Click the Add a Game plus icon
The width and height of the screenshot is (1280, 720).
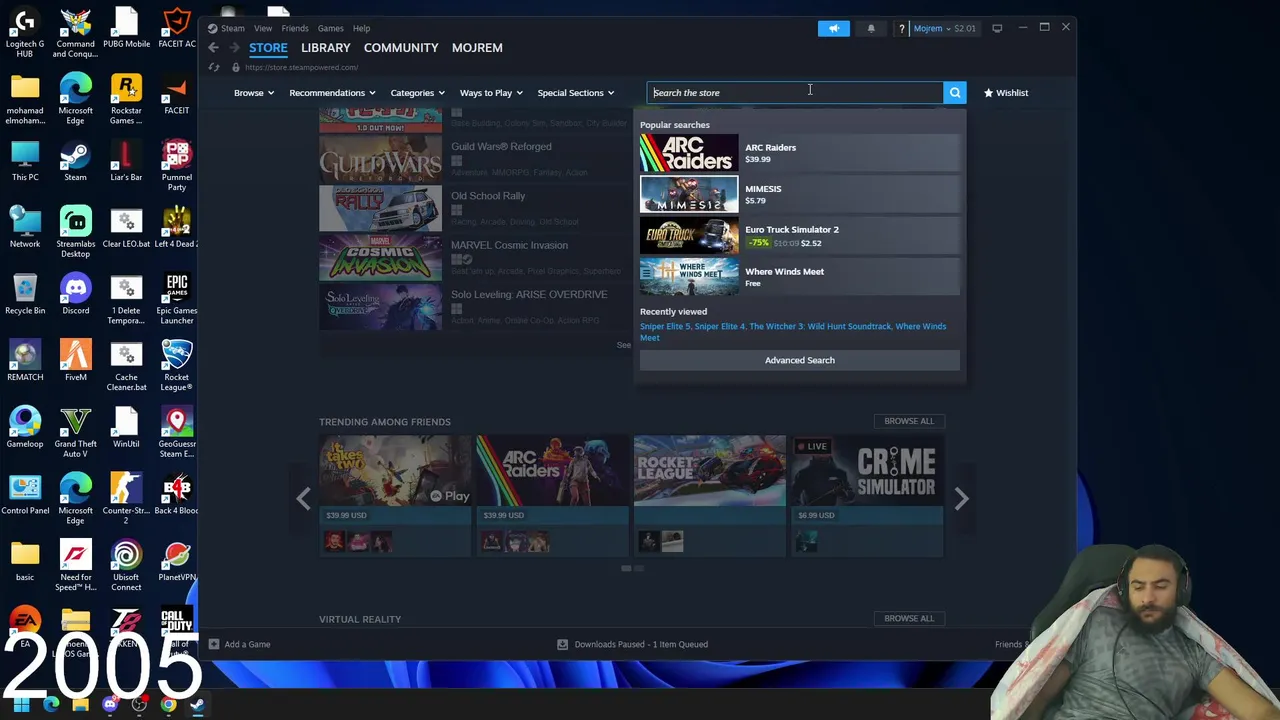tap(214, 644)
